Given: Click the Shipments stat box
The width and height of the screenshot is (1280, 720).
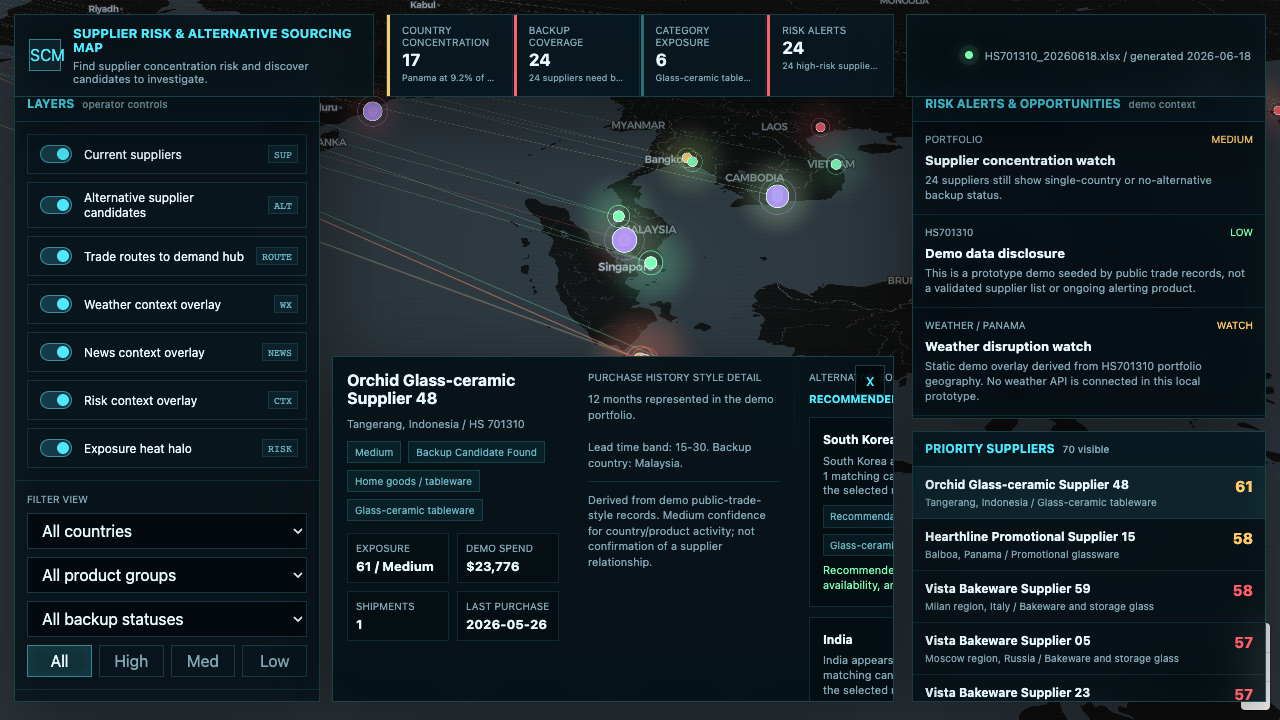Looking at the screenshot, I should pos(398,616).
